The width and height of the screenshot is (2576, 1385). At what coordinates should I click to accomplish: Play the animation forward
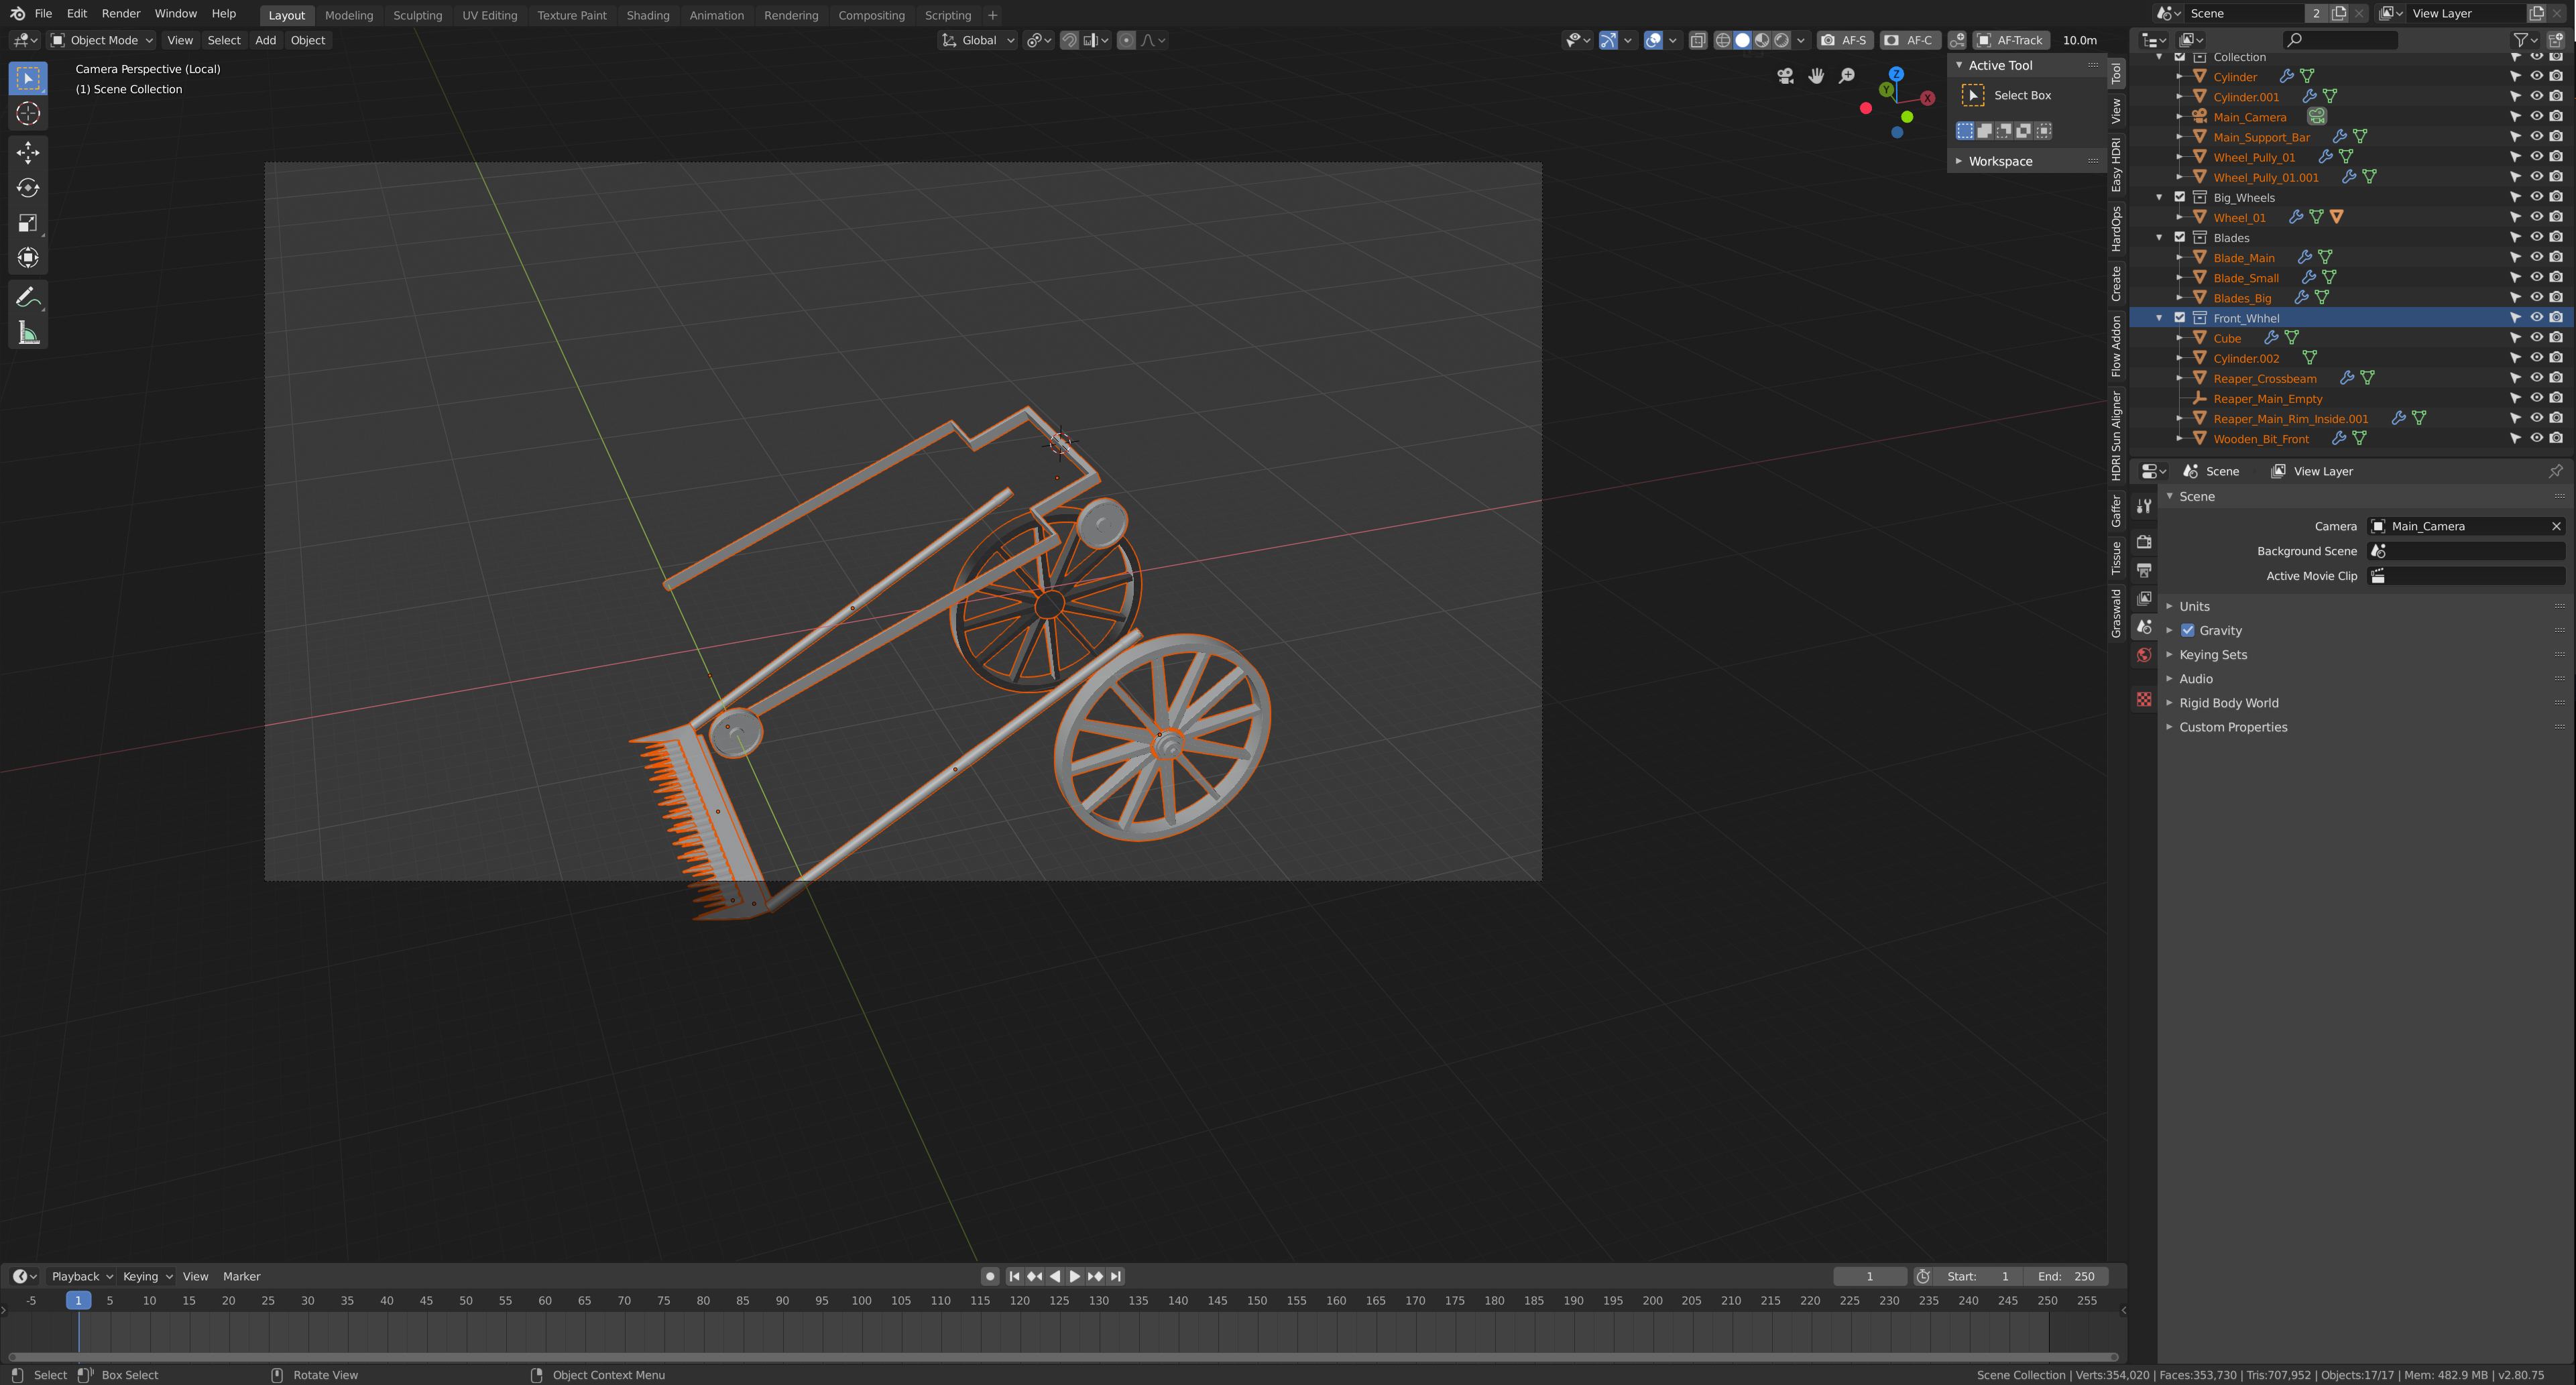[x=1075, y=1276]
